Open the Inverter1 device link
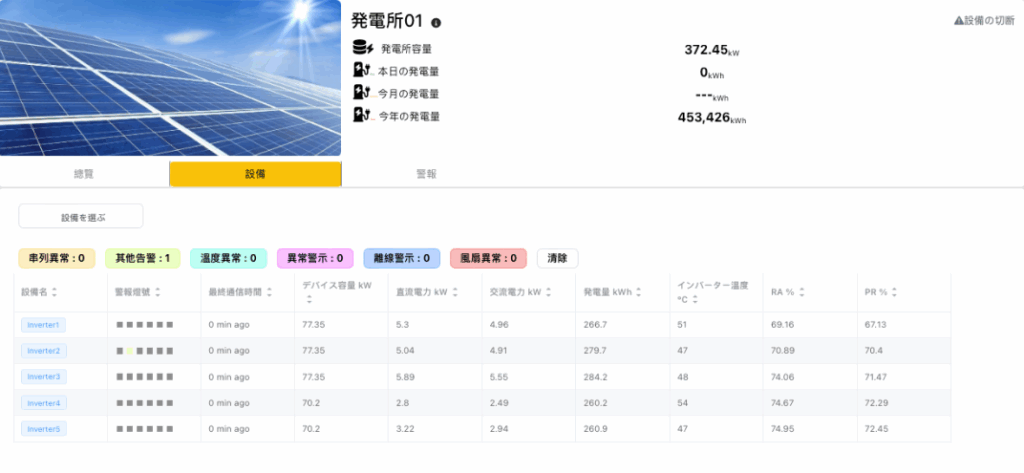Screen dimensions: 1024x473 [x=44, y=325]
